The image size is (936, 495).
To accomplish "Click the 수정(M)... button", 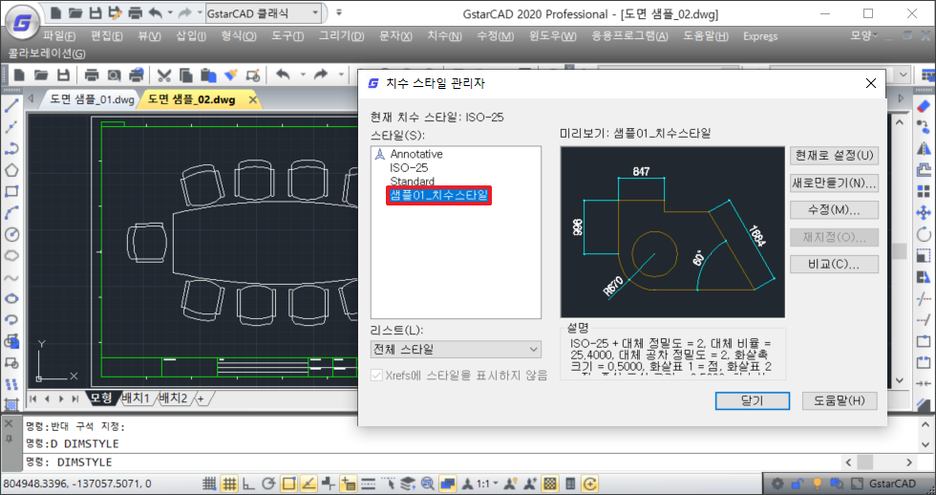I will pyautogui.click(x=833, y=210).
